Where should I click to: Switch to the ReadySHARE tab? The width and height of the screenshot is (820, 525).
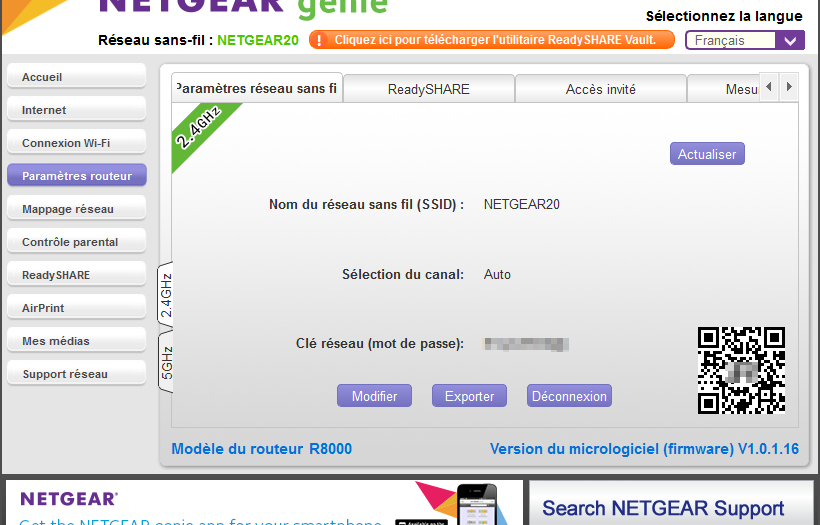428,89
